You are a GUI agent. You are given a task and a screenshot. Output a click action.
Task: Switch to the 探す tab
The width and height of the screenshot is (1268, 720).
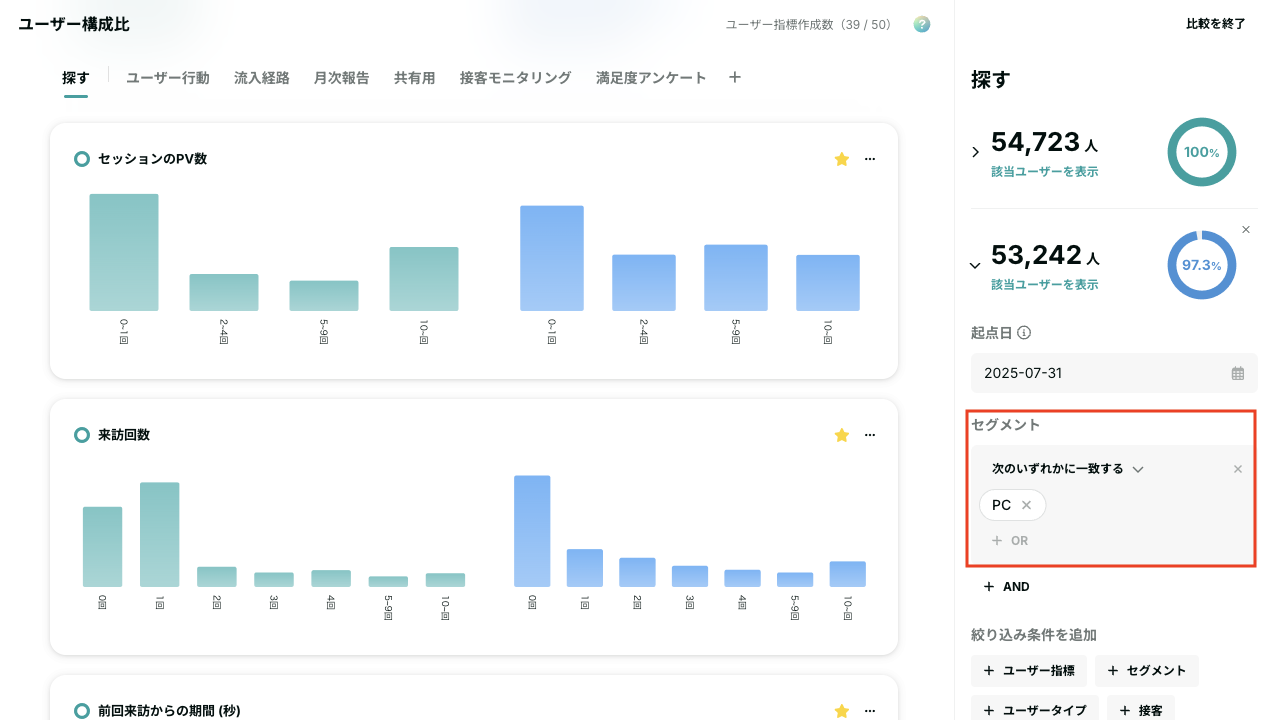coord(76,78)
